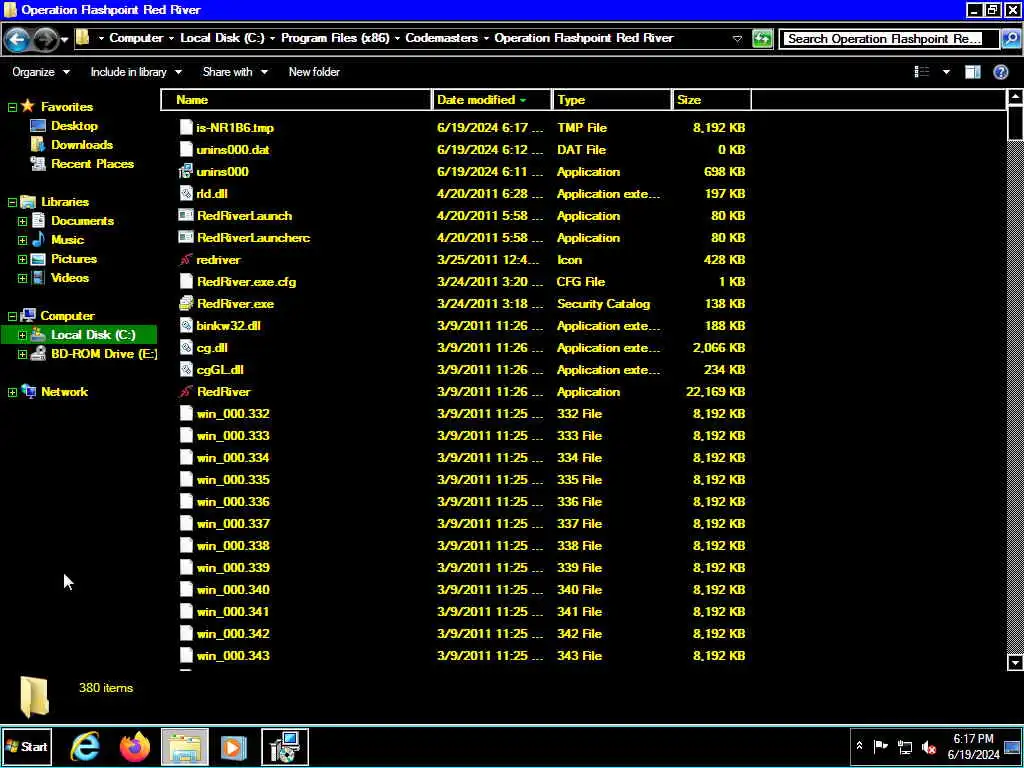The height and width of the screenshot is (768, 1024).
Task: Open the Share with menu
Action: coord(235,72)
